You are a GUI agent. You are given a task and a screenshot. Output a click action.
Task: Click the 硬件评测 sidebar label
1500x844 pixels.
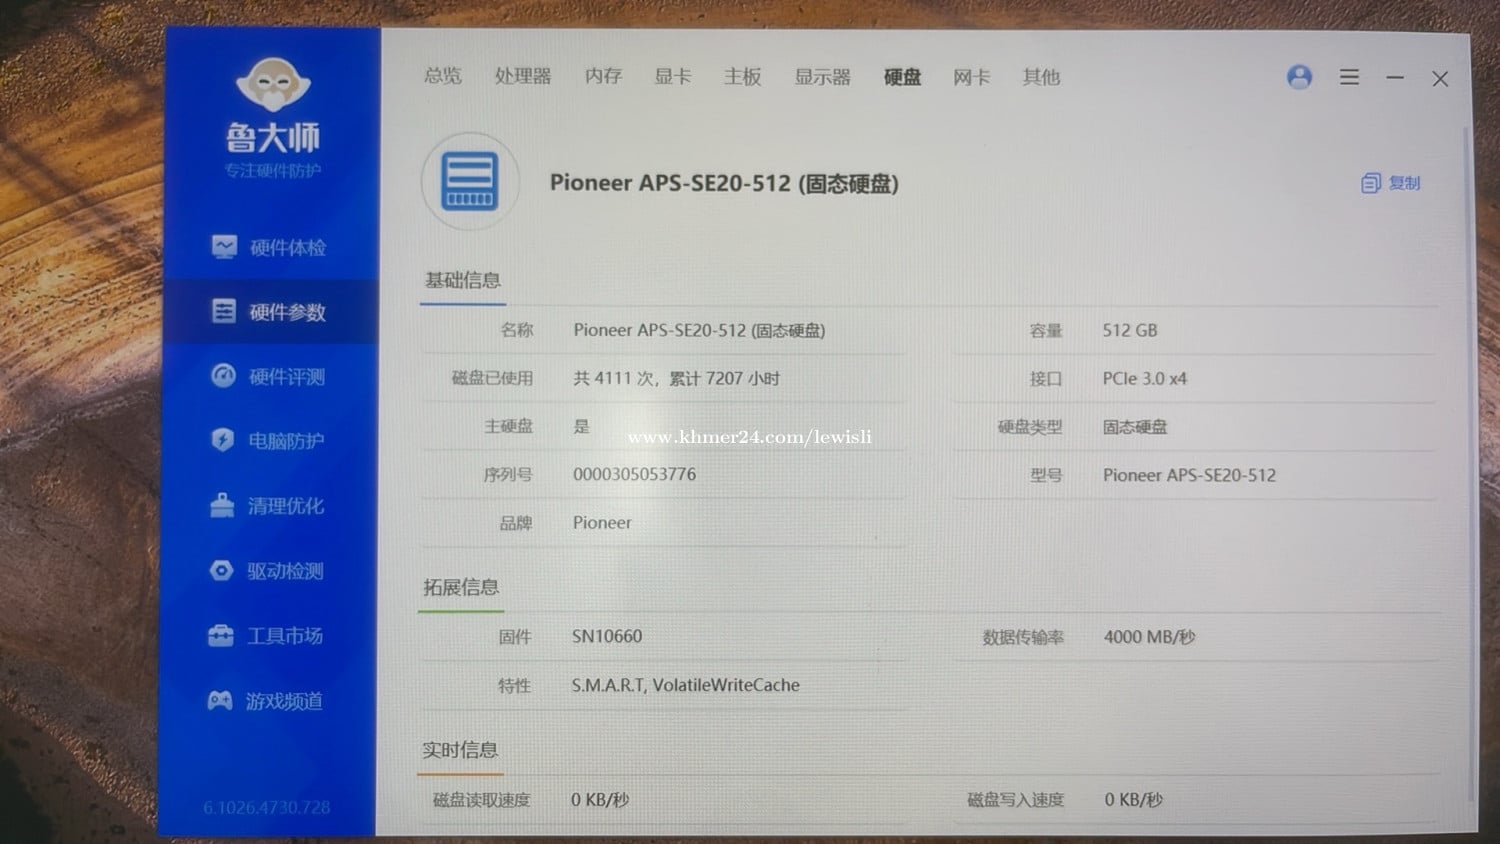[287, 377]
